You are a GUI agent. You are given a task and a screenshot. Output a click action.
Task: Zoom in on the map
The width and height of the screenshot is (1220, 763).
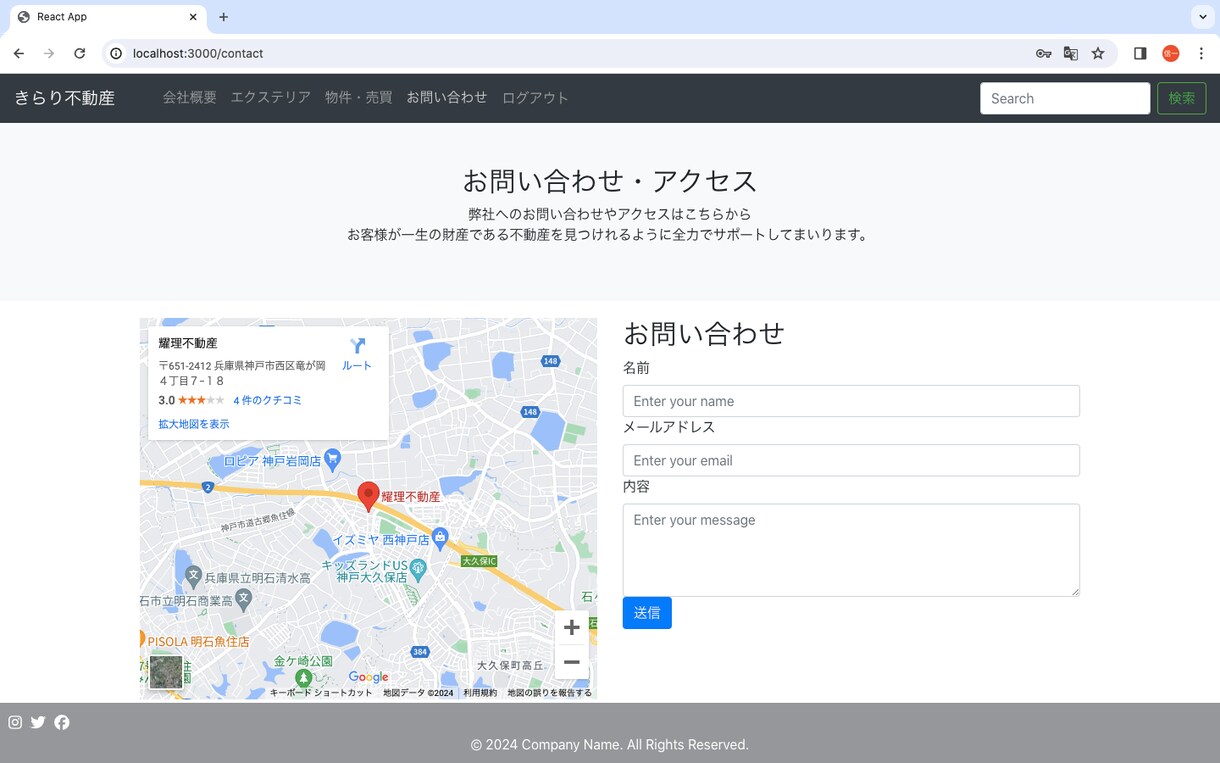click(571, 627)
